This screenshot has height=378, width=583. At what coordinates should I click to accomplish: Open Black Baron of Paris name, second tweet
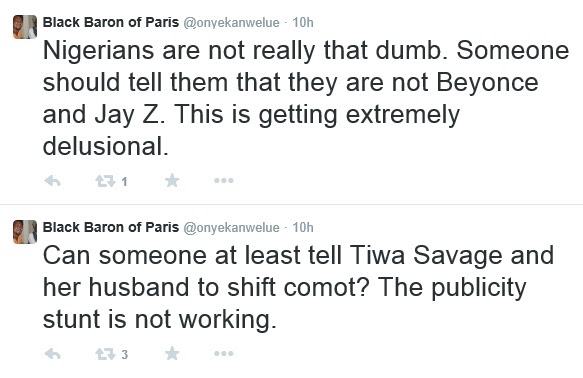pos(111,227)
